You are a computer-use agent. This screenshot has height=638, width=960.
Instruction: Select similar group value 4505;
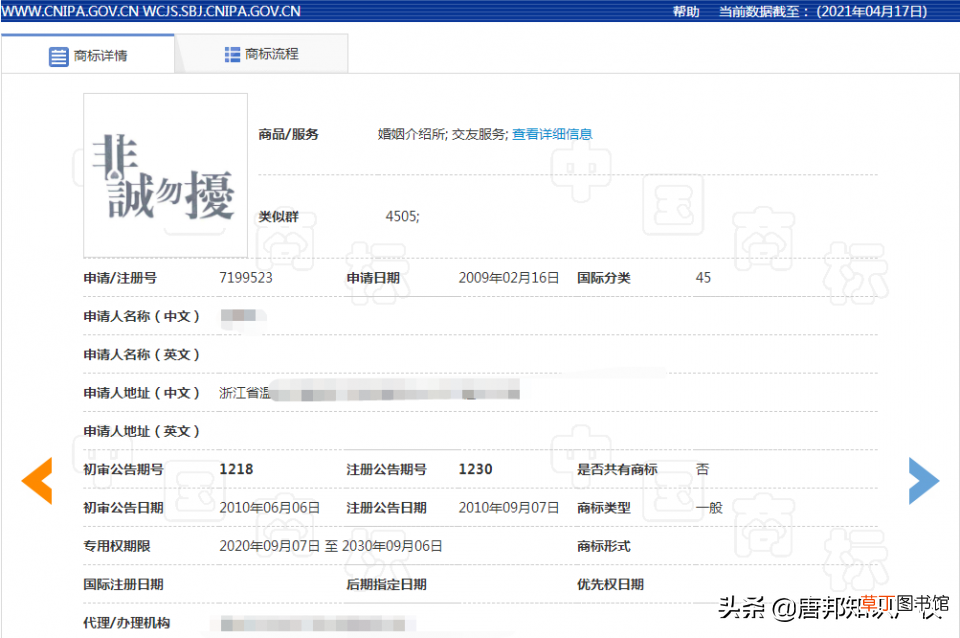[x=402, y=216]
